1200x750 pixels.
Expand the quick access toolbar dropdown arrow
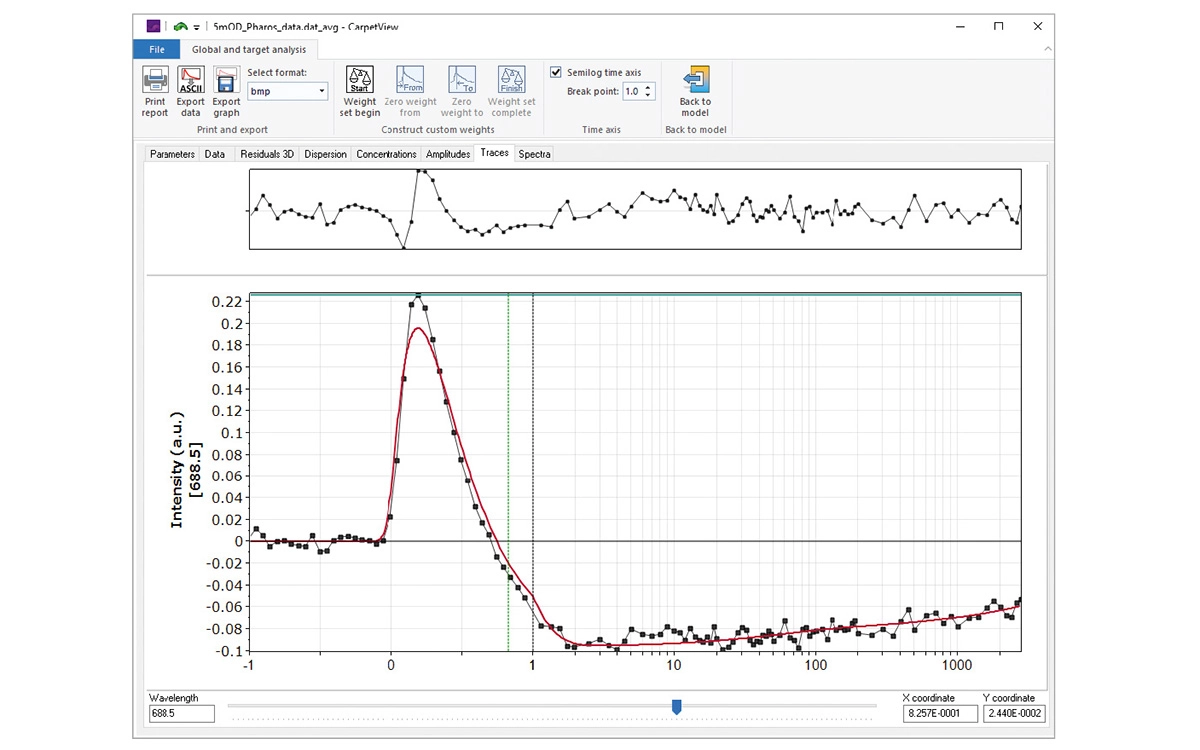pyautogui.click(x=196, y=28)
